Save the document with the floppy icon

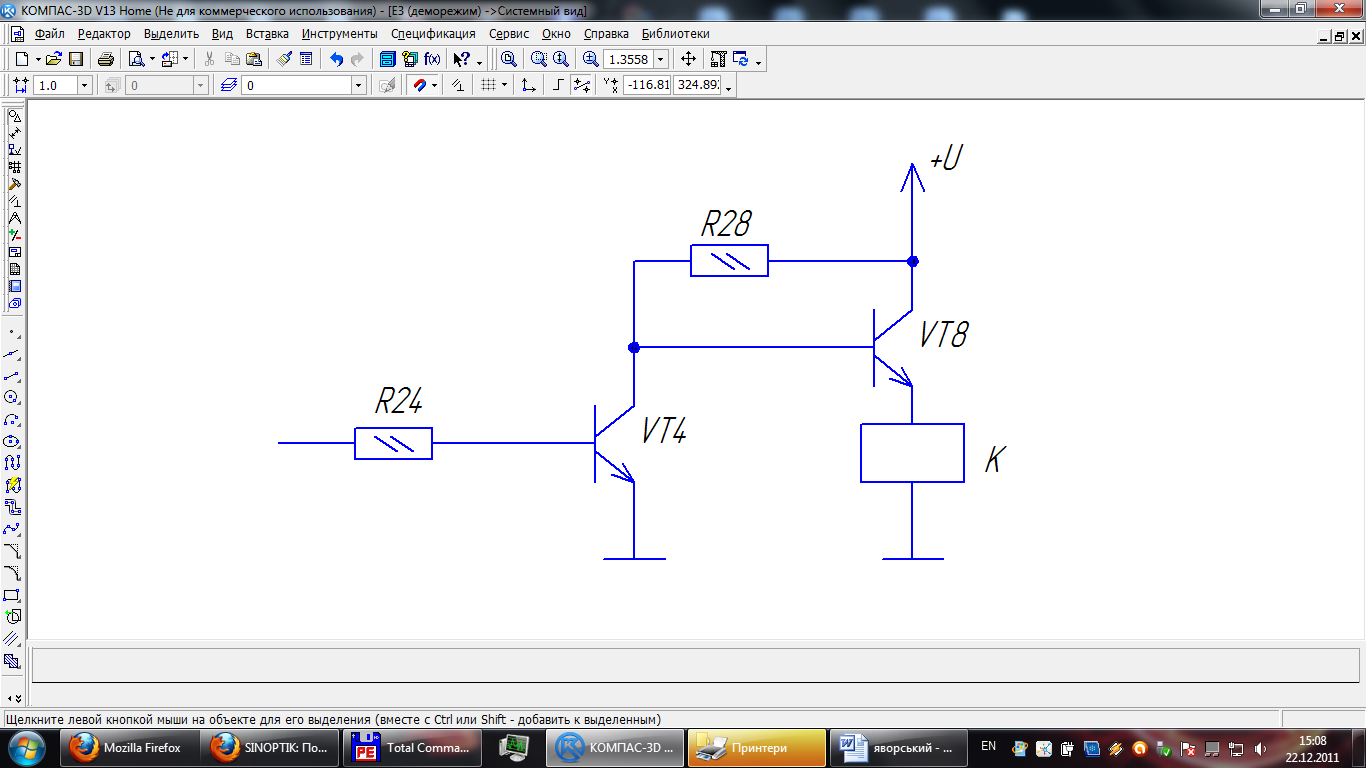click(75, 59)
